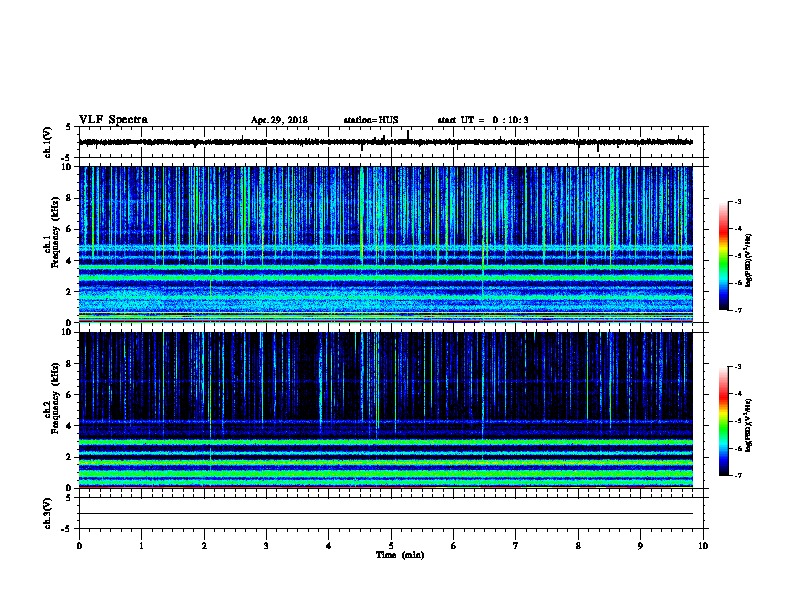Click the "Time (min)" axis title
792x612 pixels.
click(x=400, y=555)
